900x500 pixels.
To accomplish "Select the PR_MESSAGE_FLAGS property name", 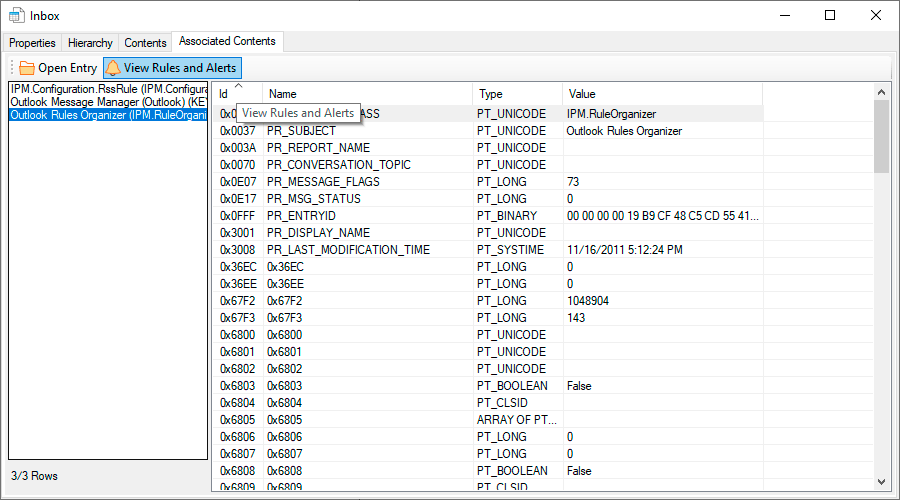I will point(323,182).
